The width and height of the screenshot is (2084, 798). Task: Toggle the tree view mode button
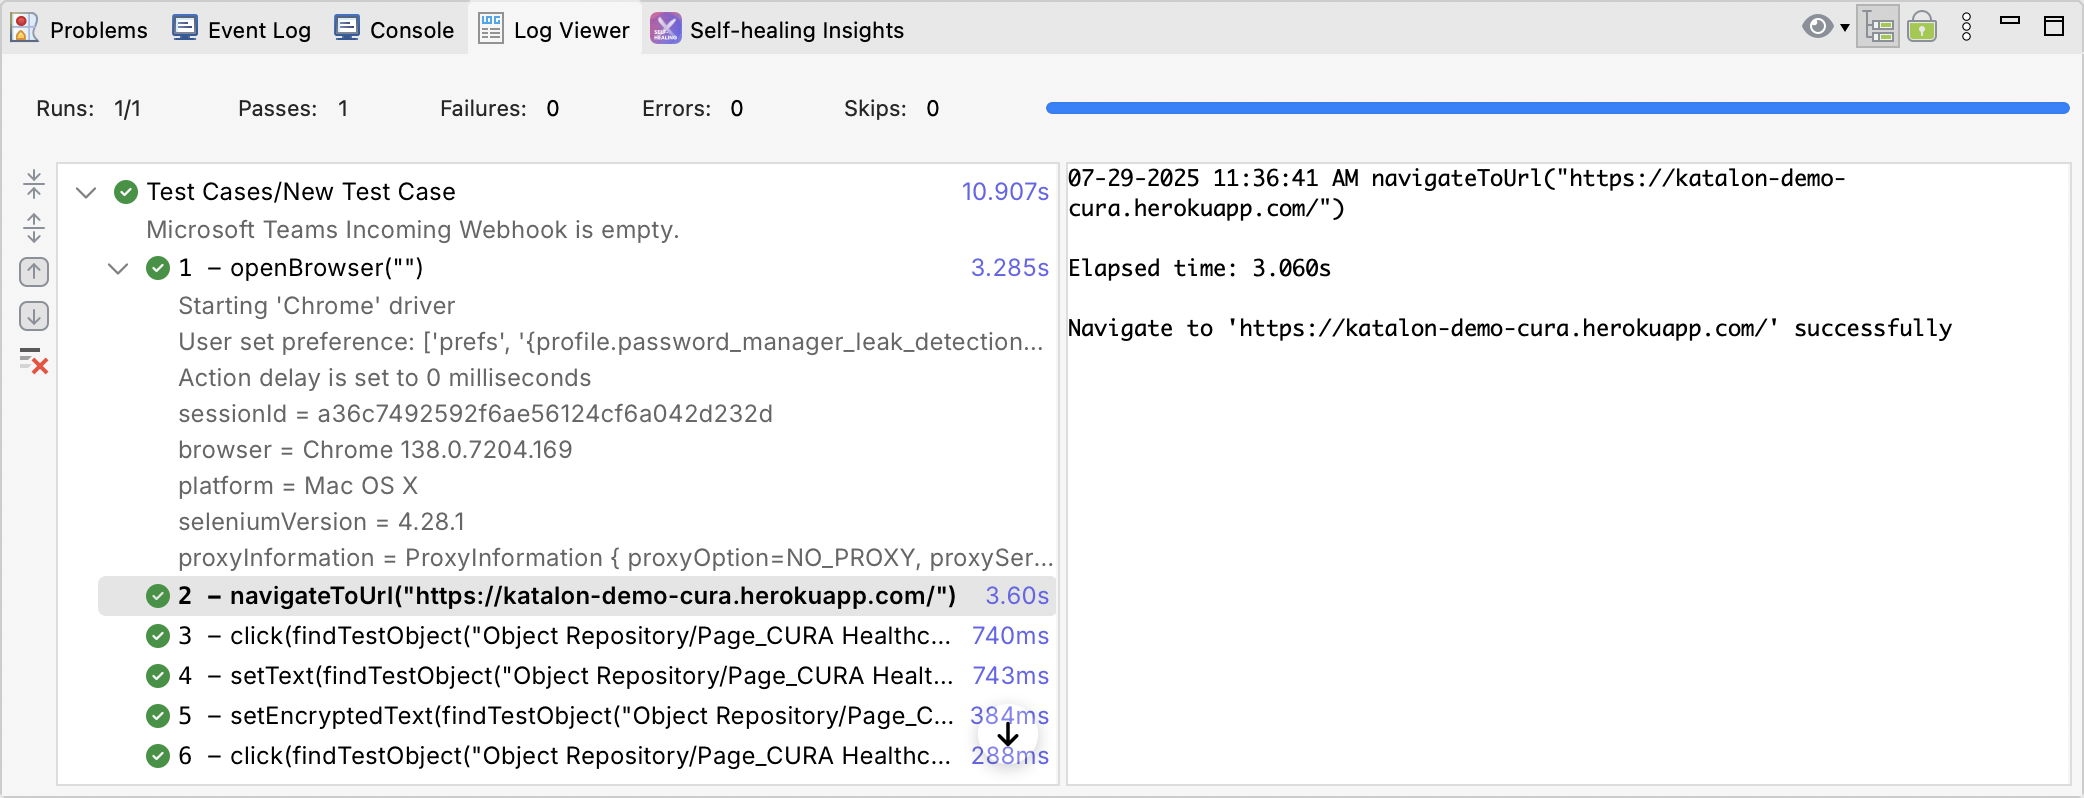[1878, 27]
